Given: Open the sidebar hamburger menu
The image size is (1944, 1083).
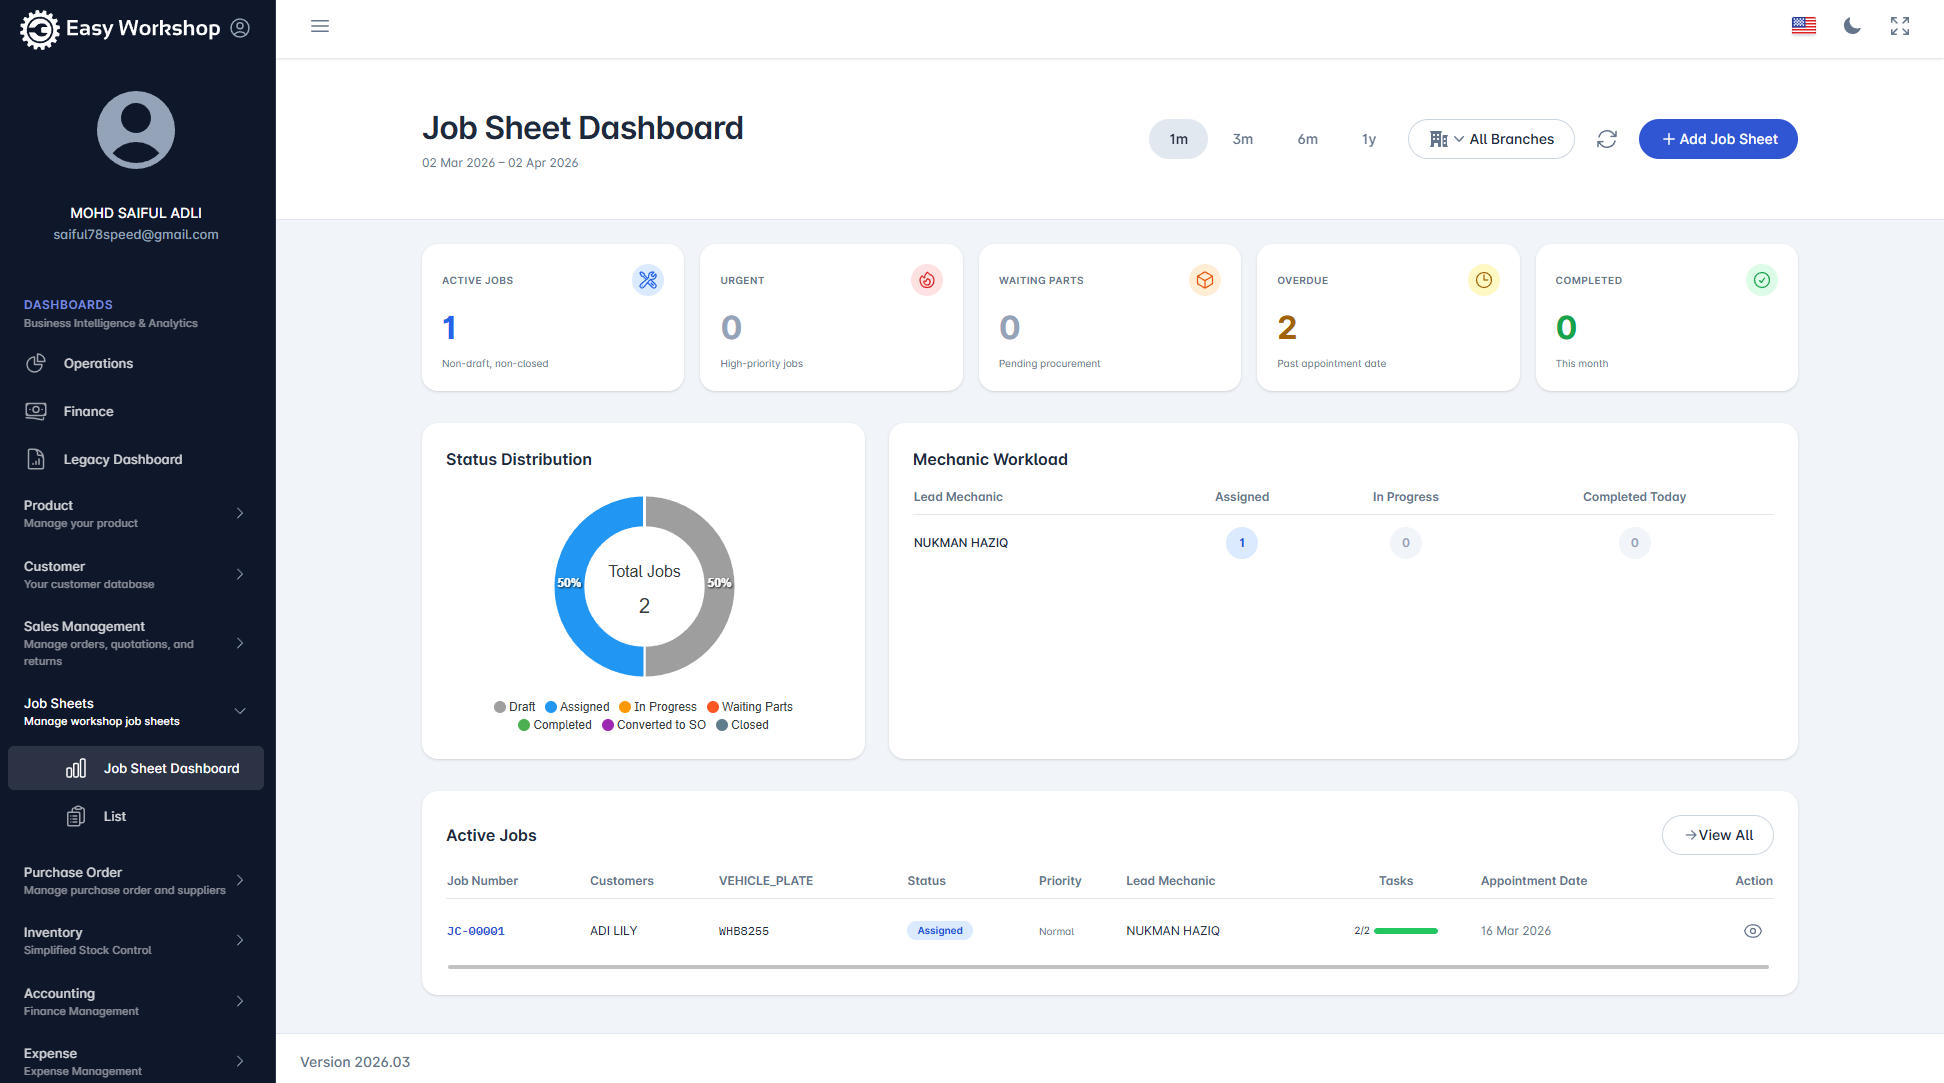Looking at the screenshot, I should (320, 26).
